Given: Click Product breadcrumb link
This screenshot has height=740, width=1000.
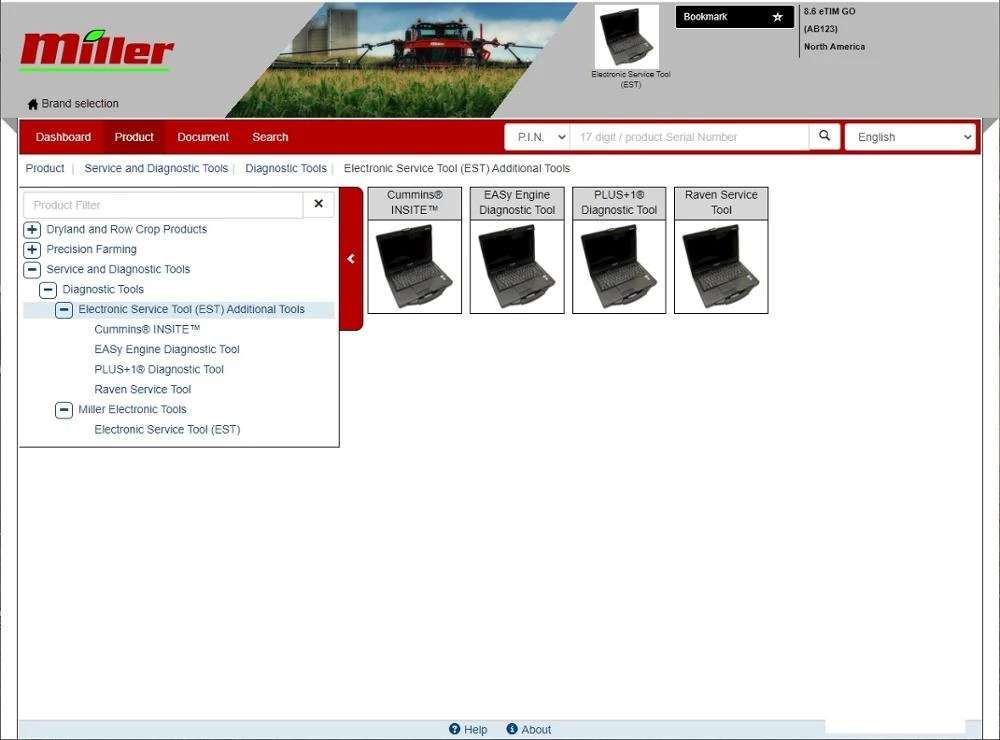Looking at the screenshot, I should 45,168.
